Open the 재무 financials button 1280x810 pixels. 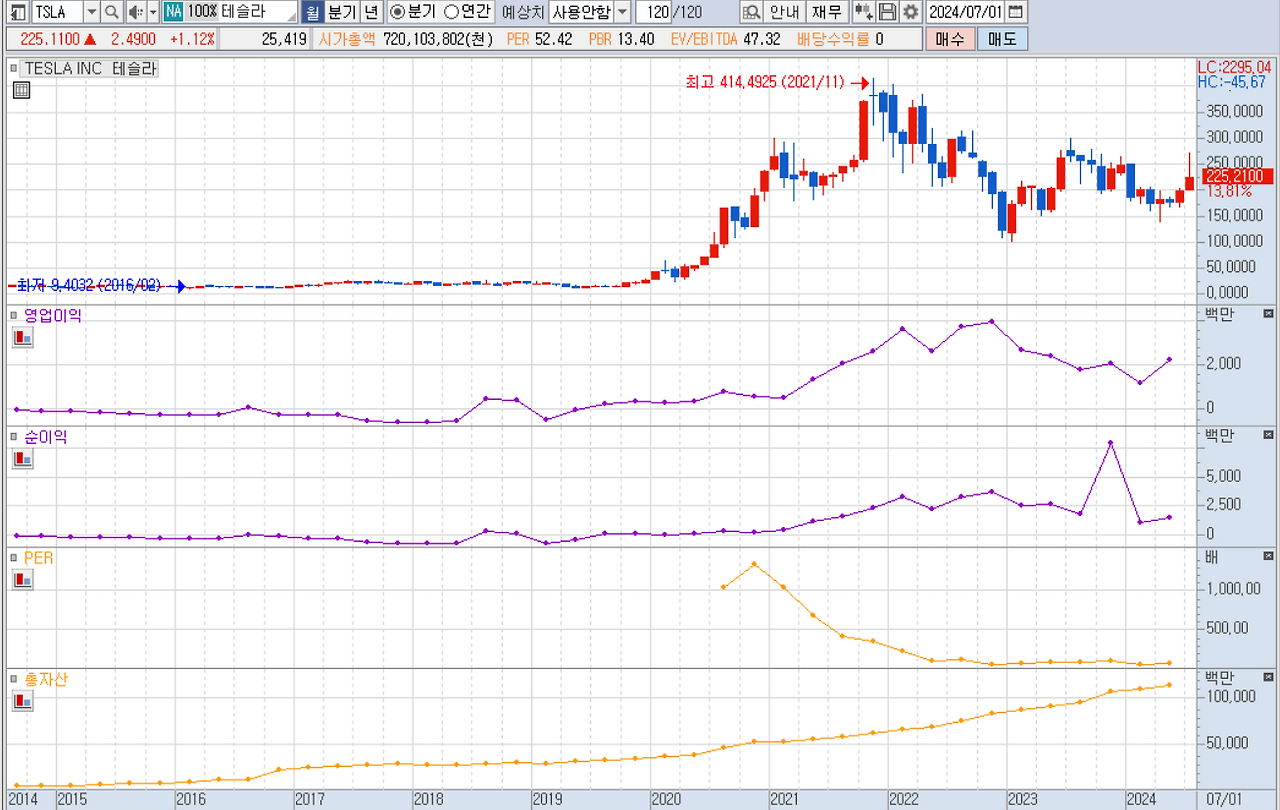(826, 12)
